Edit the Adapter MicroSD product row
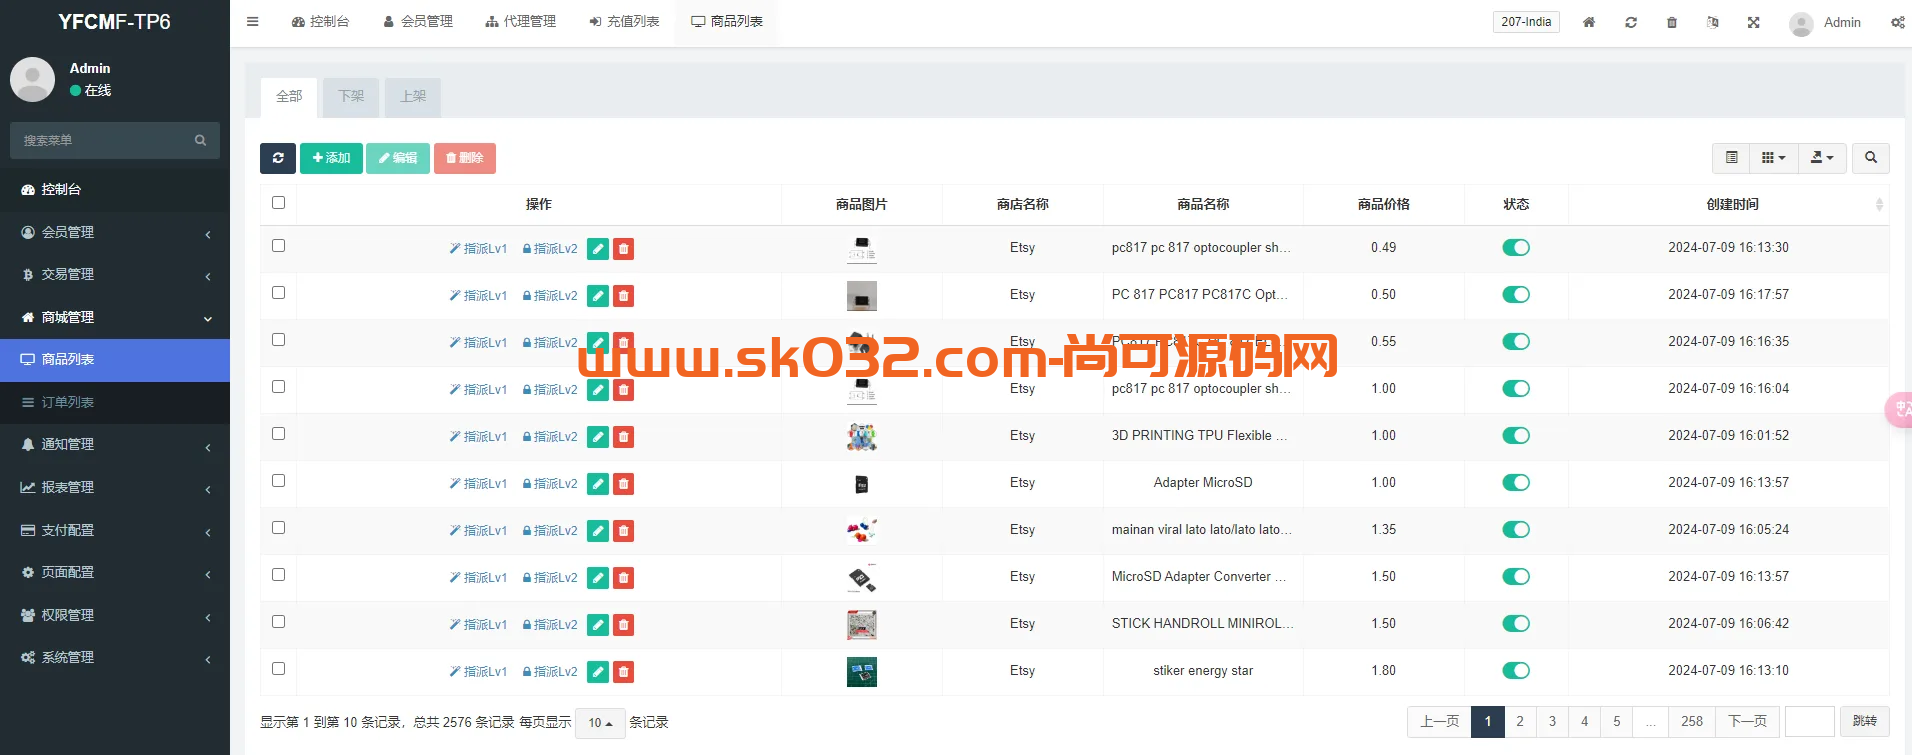 point(598,484)
